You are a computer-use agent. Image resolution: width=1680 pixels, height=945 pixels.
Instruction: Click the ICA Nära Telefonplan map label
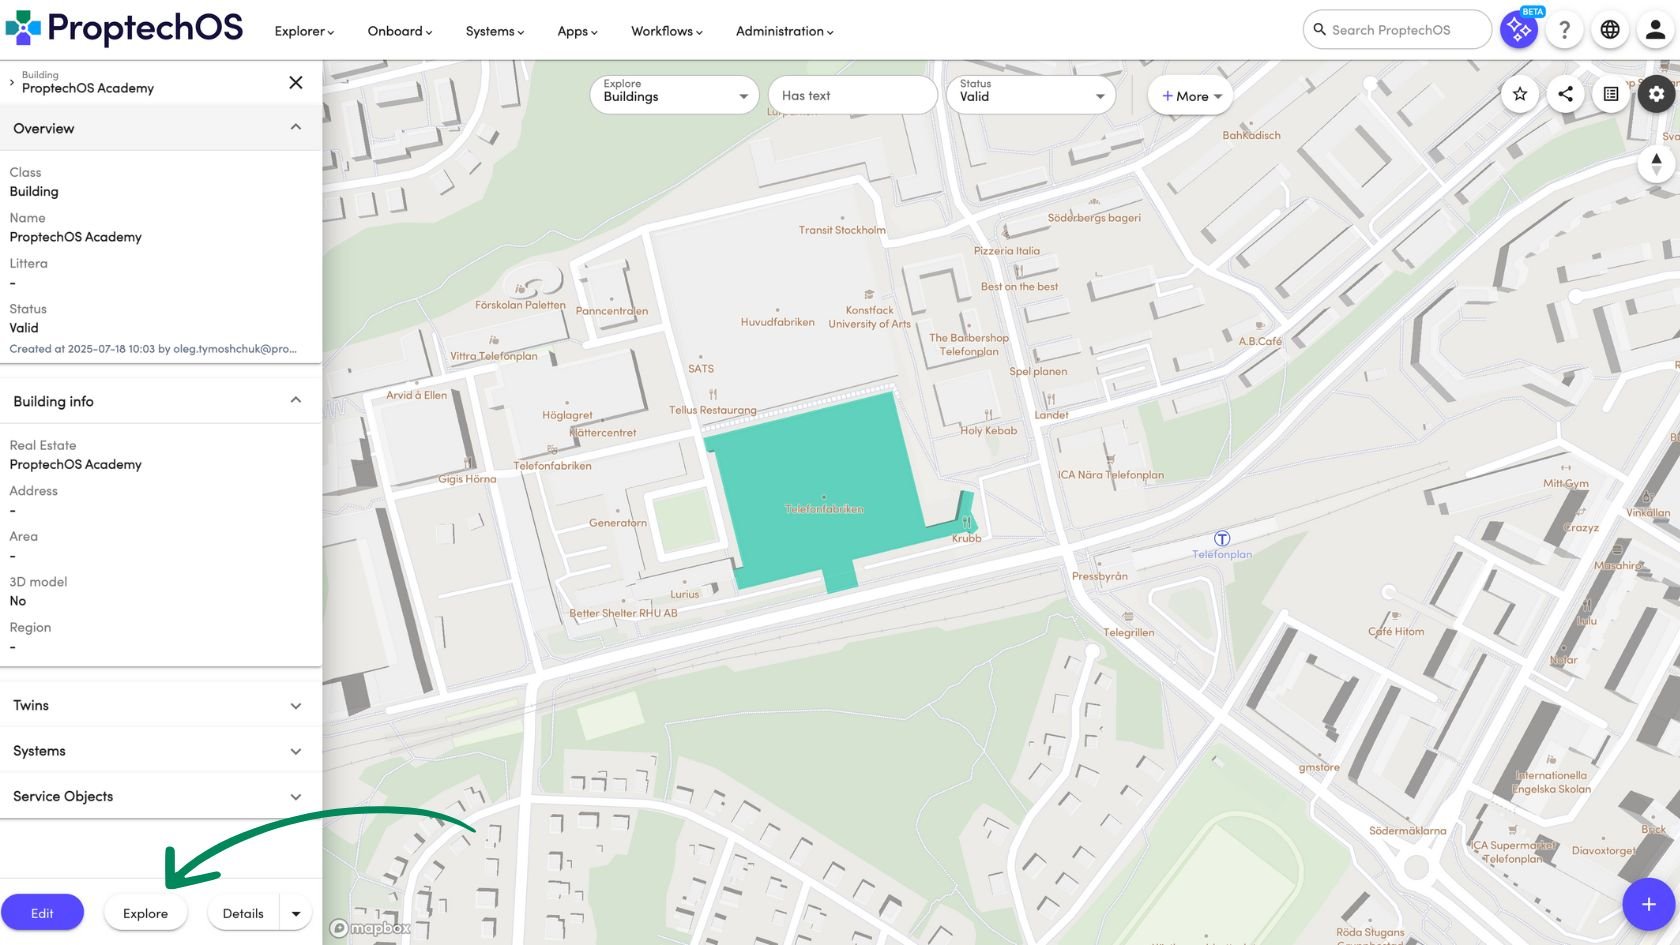1111,475
